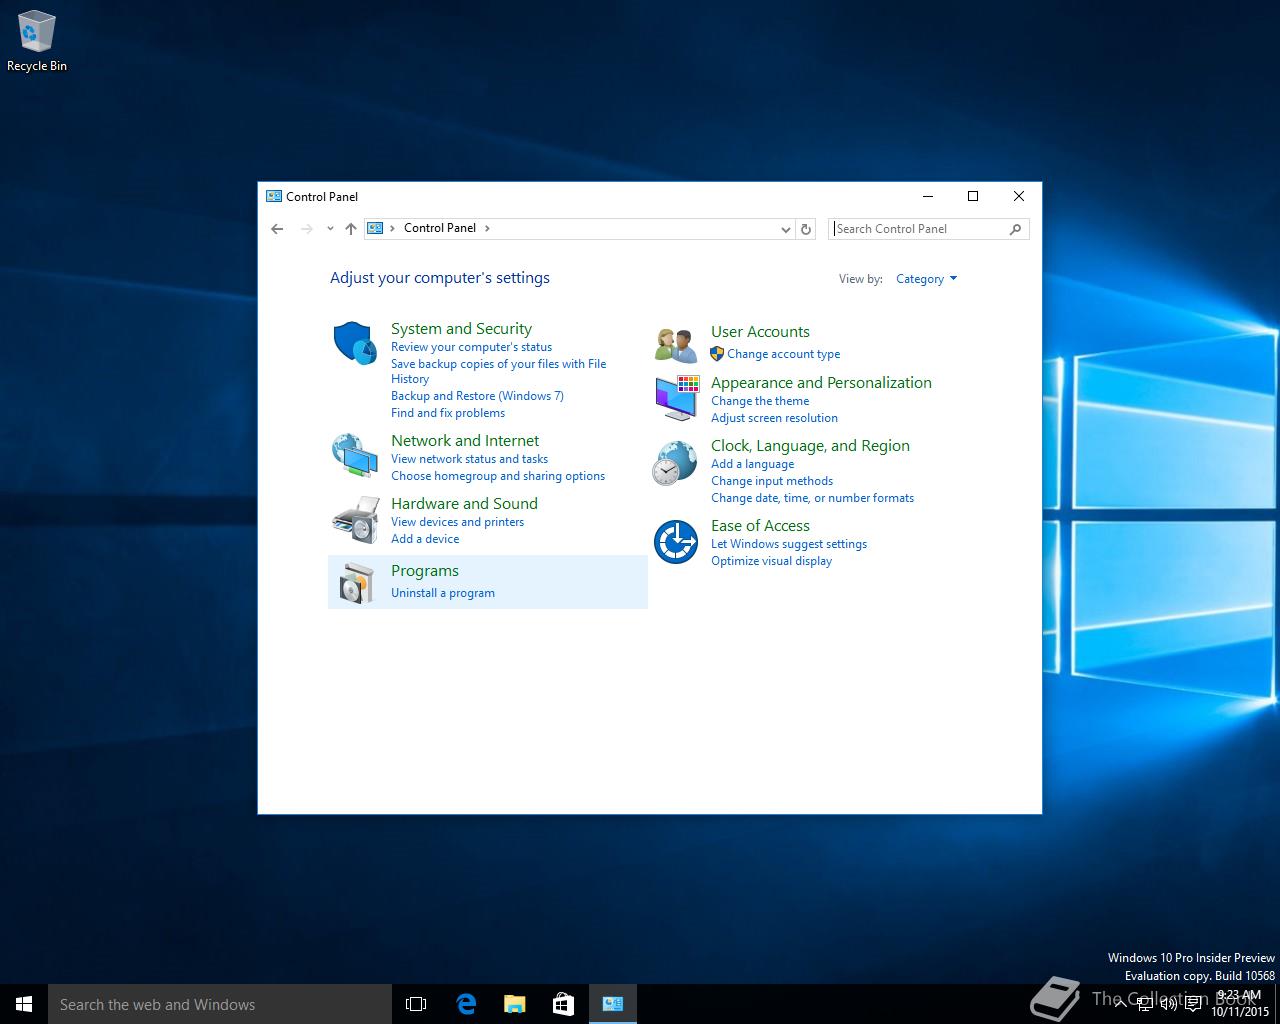
Task: Click Hardware and Sound heading
Action: 464,504
